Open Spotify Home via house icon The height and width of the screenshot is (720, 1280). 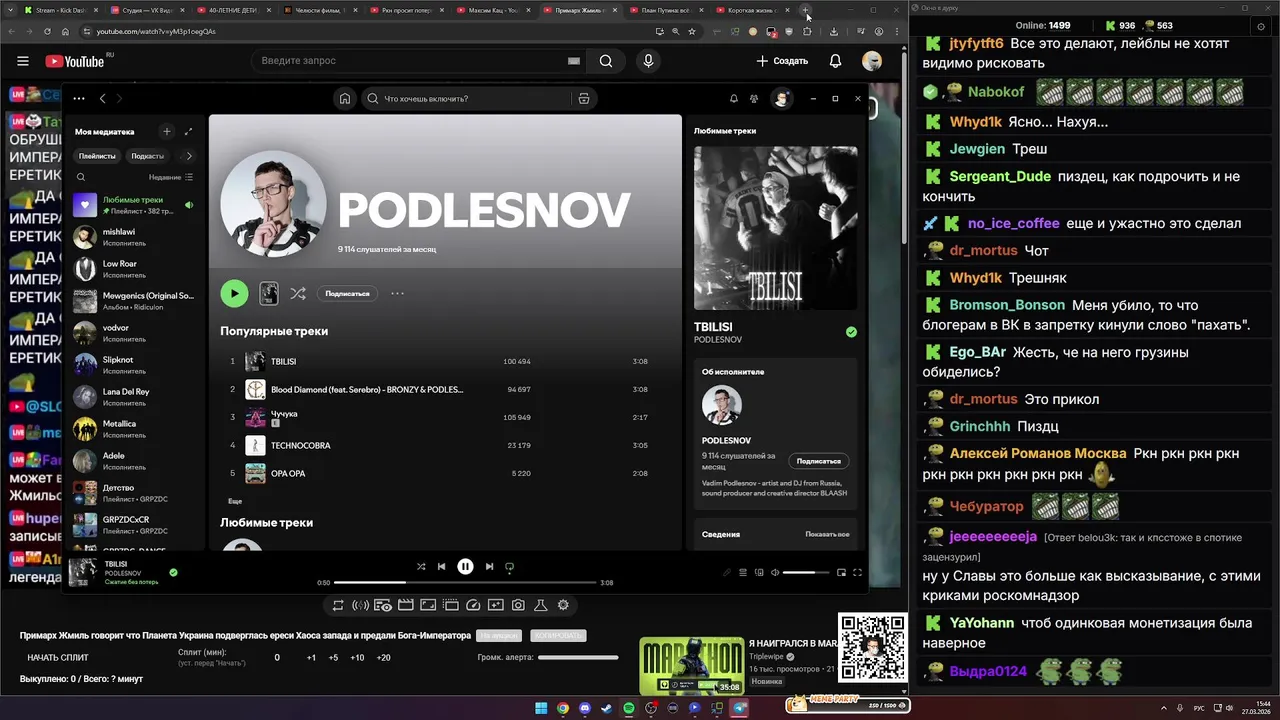(345, 99)
